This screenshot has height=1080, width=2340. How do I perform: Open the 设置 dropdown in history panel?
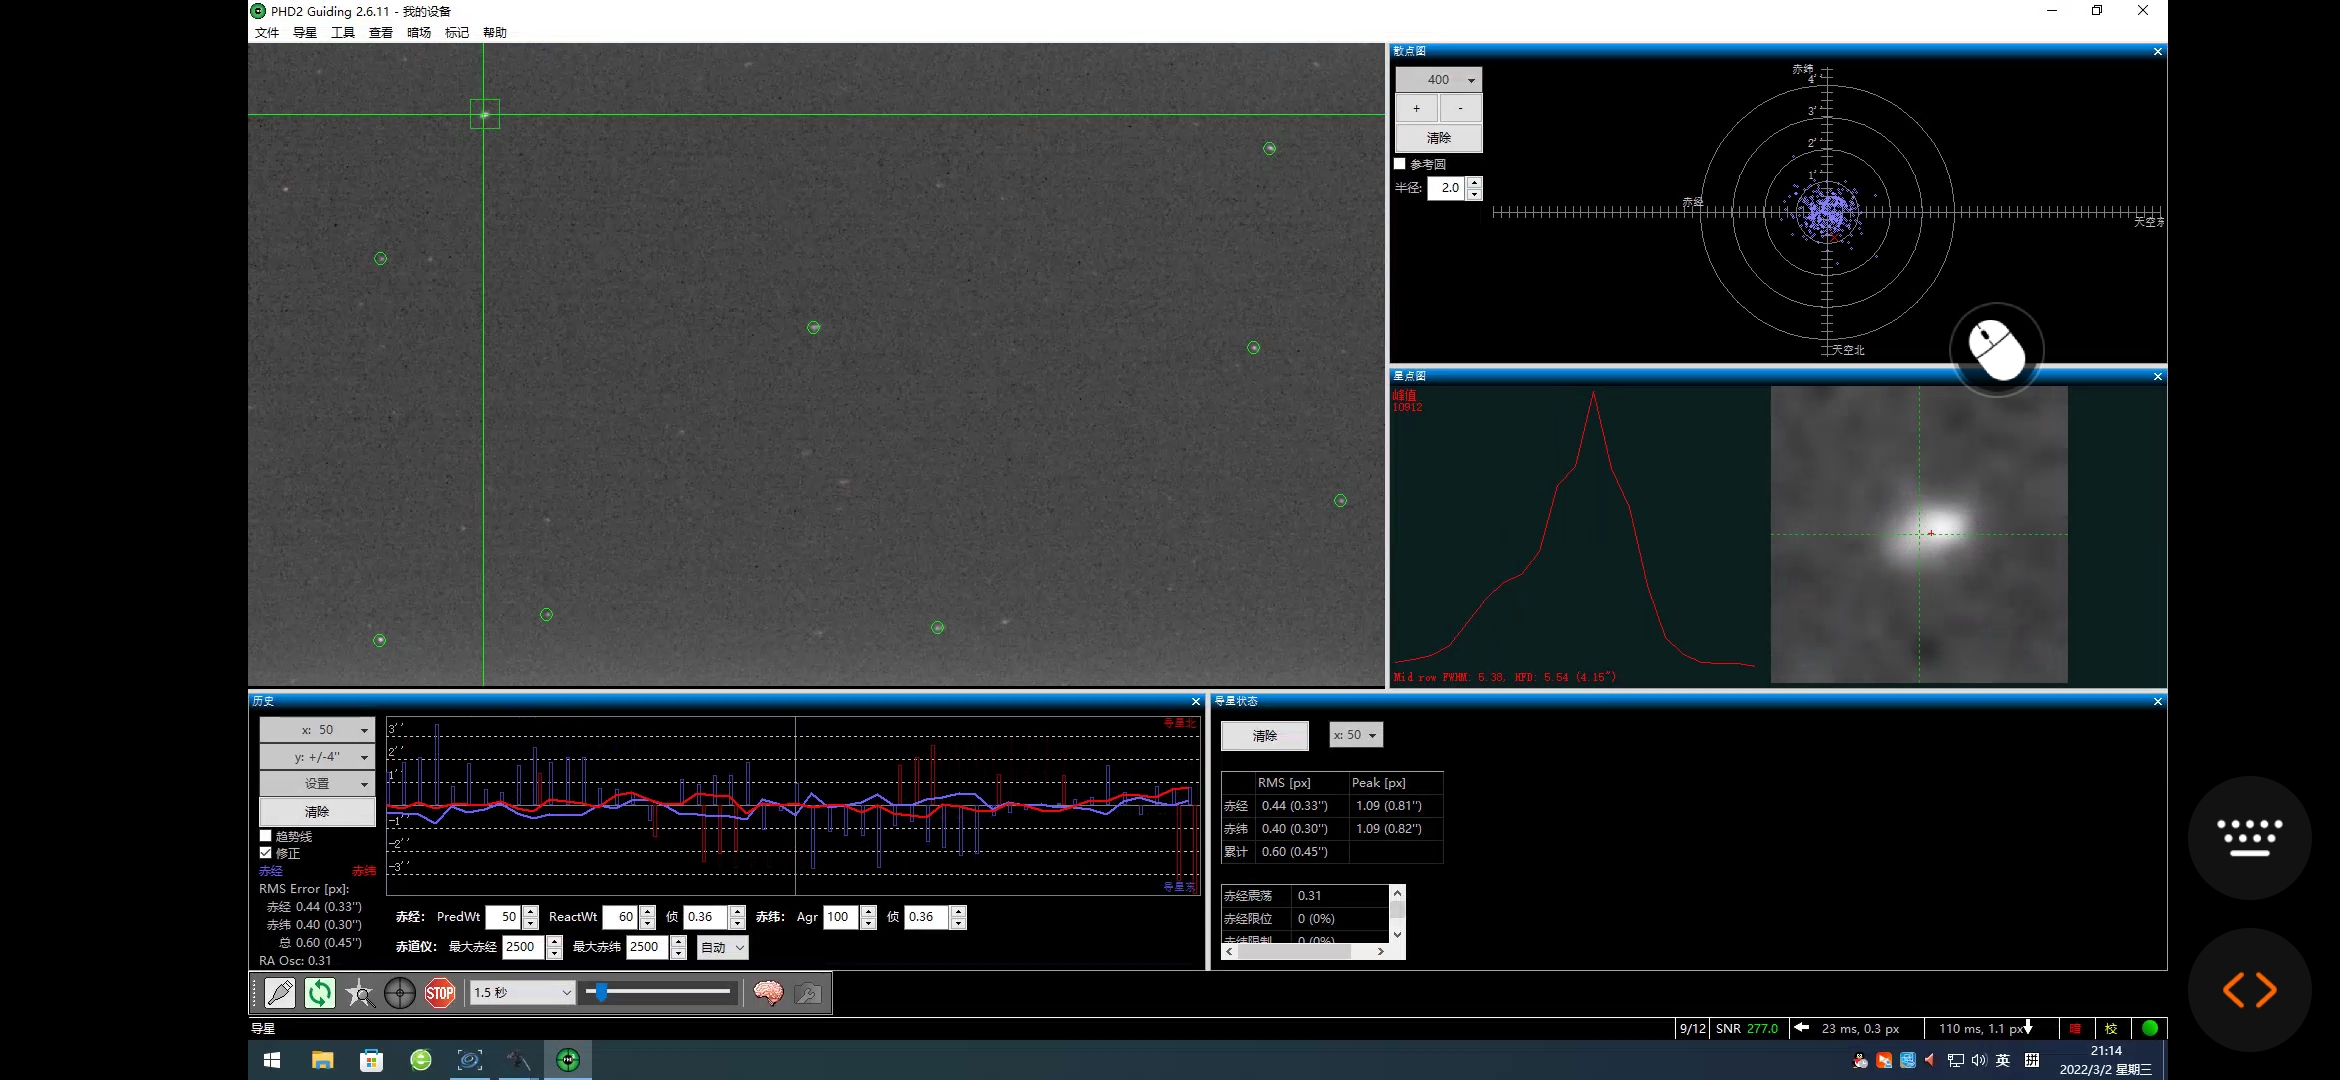pos(317,784)
